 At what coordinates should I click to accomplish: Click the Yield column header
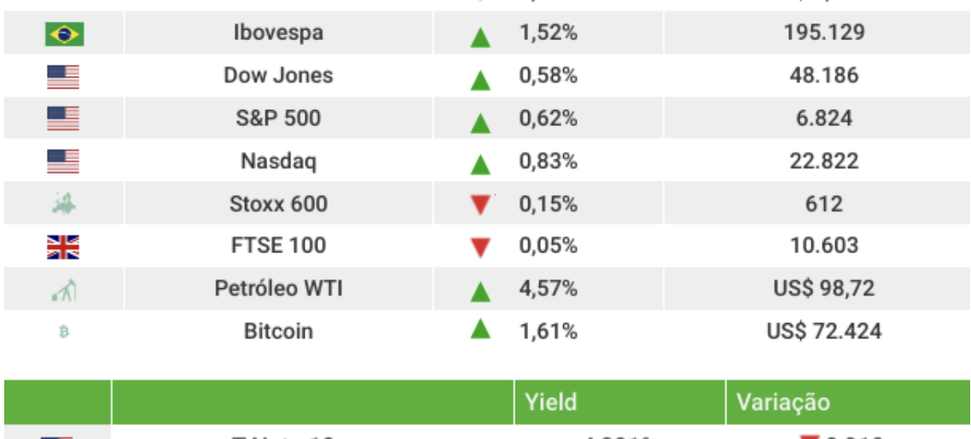[551, 402]
